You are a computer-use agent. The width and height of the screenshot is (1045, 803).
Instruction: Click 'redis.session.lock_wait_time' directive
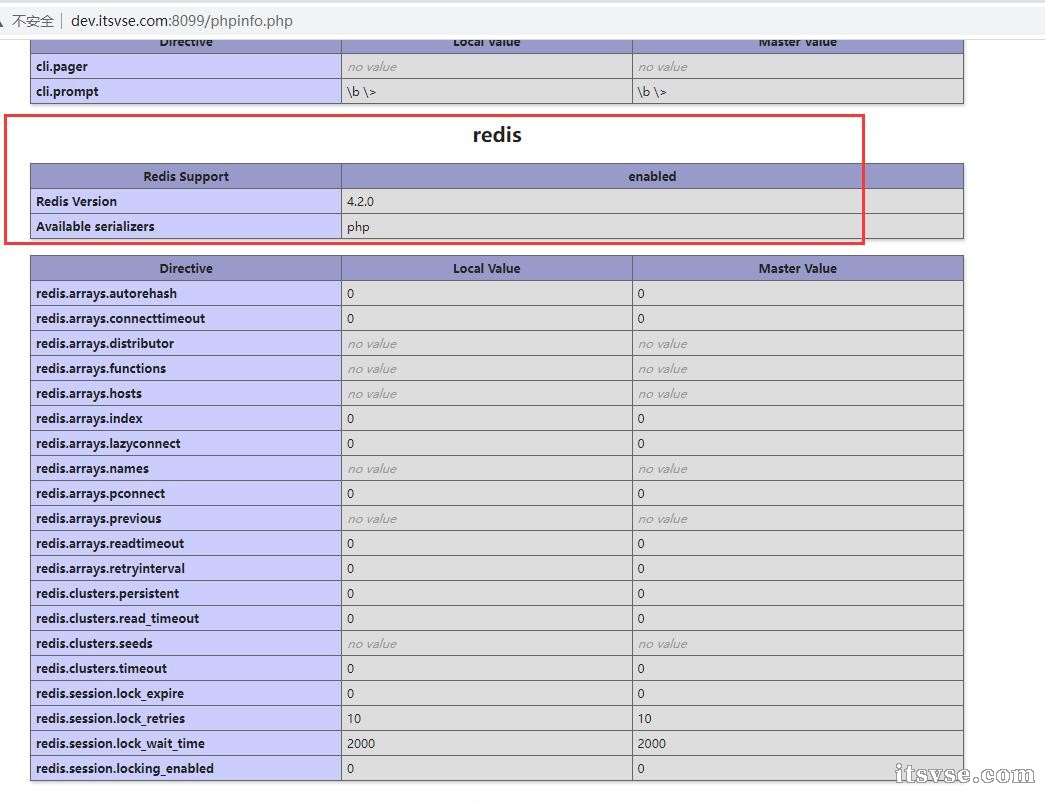point(186,743)
